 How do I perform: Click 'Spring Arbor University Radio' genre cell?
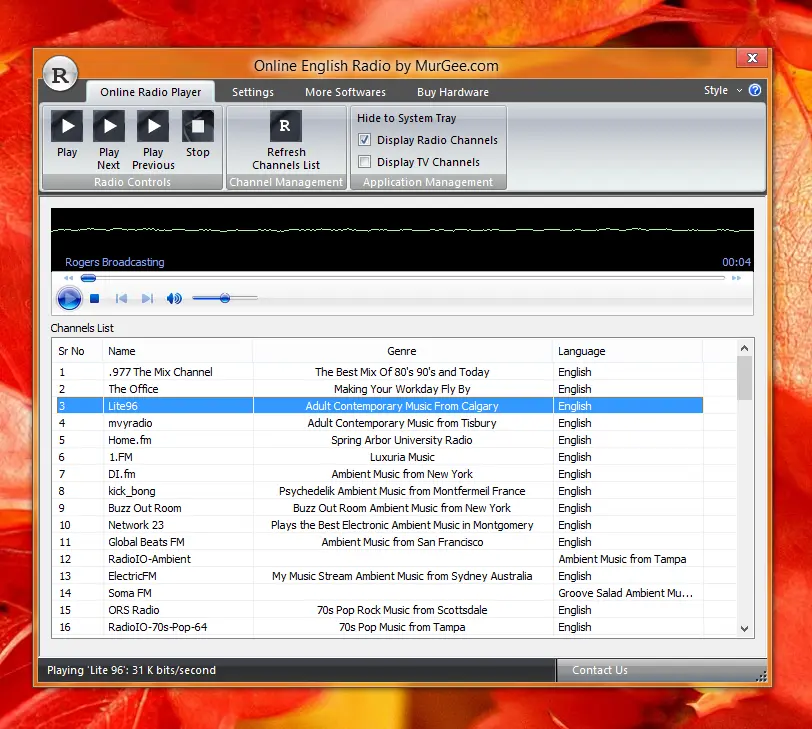point(402,440)
